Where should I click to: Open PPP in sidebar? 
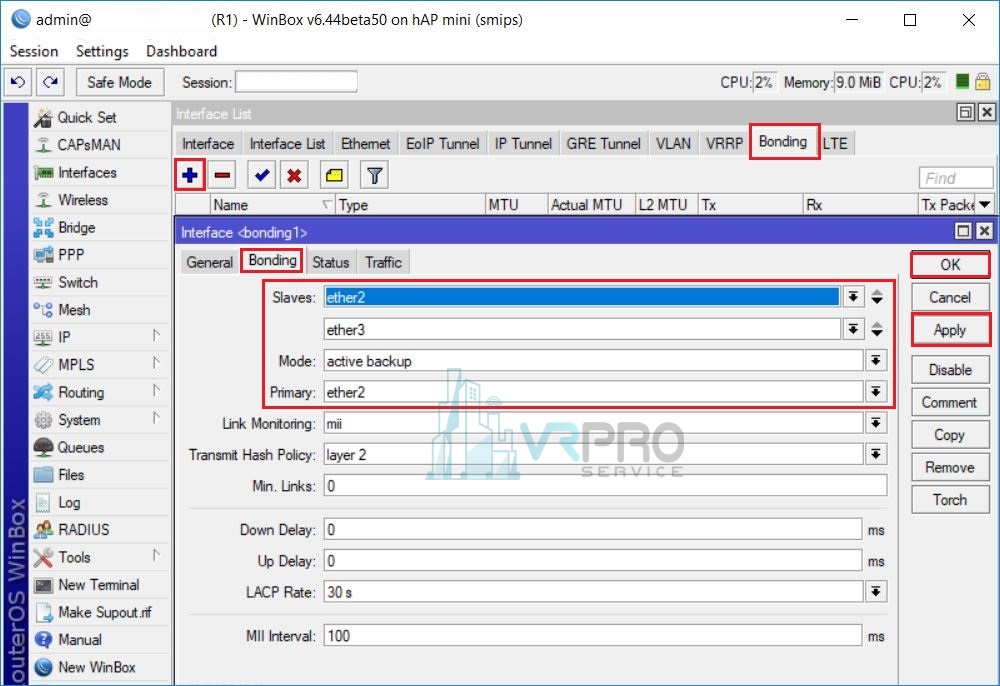(x=71, y=254)
